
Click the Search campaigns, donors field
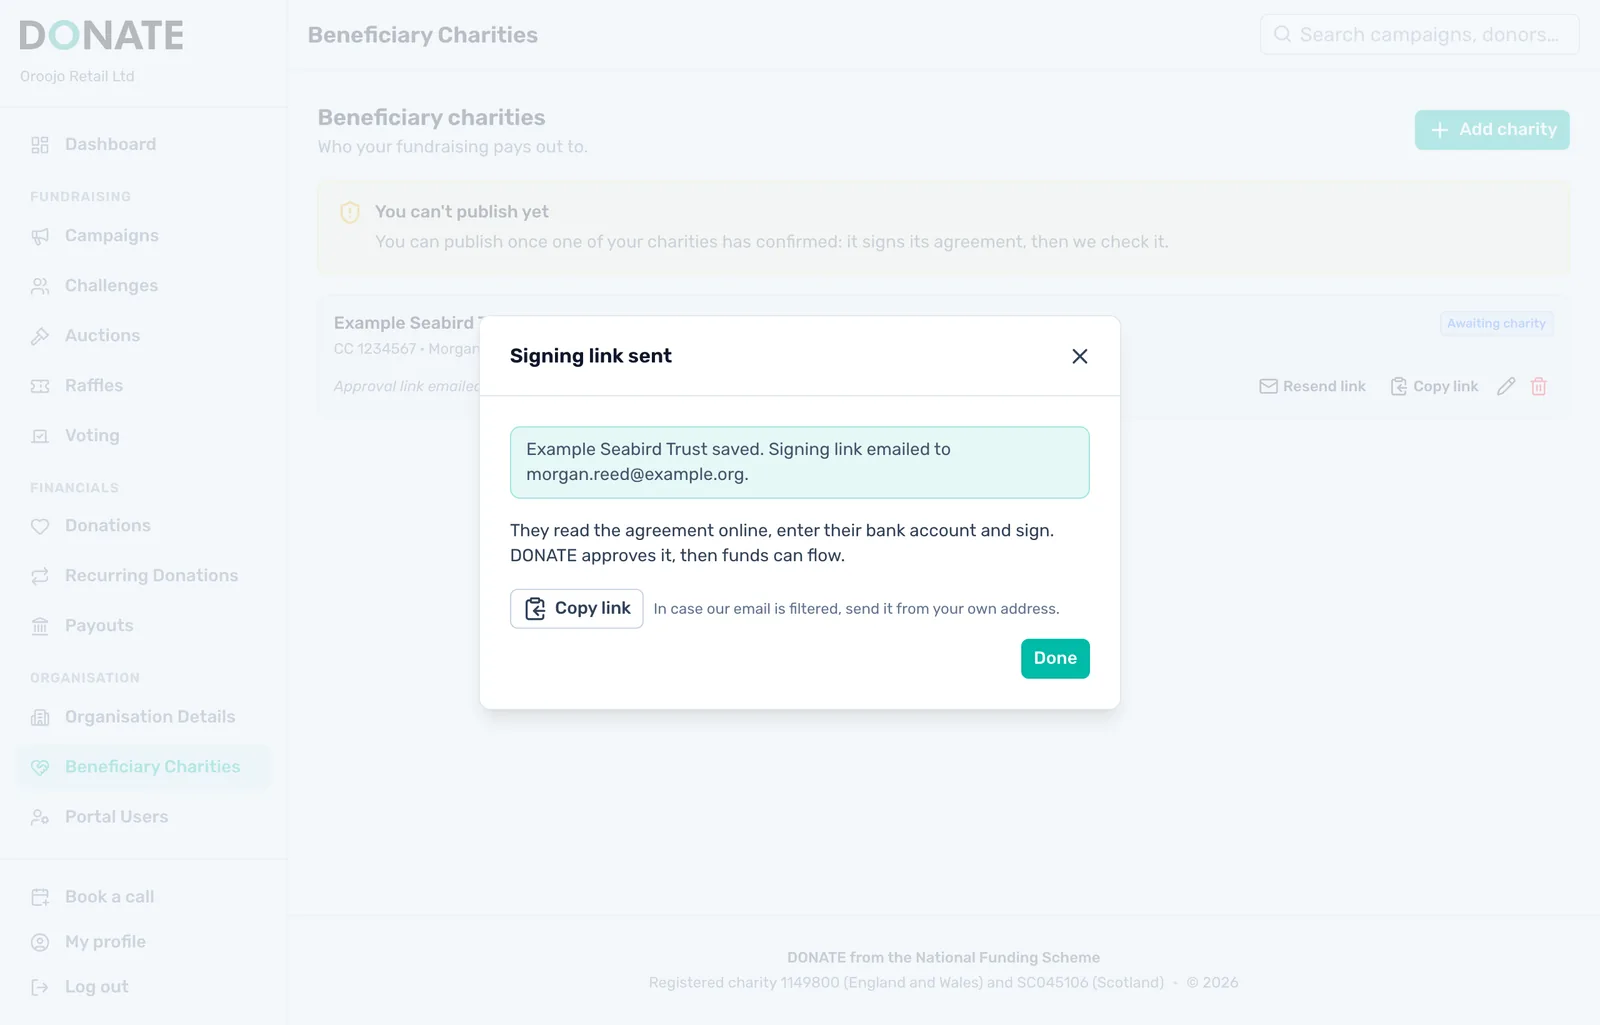pos(1420,34)
